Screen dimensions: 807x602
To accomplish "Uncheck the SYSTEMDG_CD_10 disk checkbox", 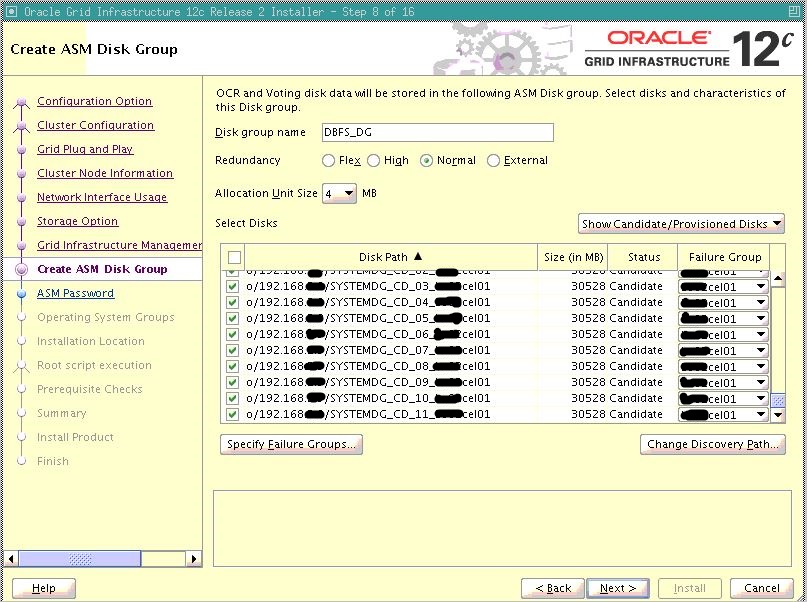I will click(233, 398).
